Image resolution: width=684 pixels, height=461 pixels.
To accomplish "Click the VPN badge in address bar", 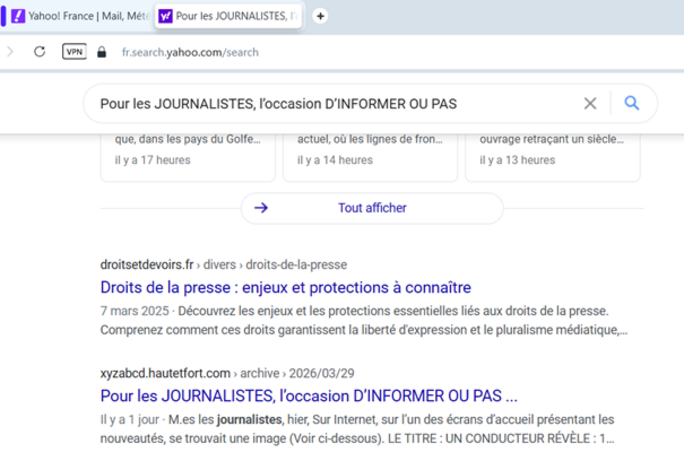I will point(74,52).
